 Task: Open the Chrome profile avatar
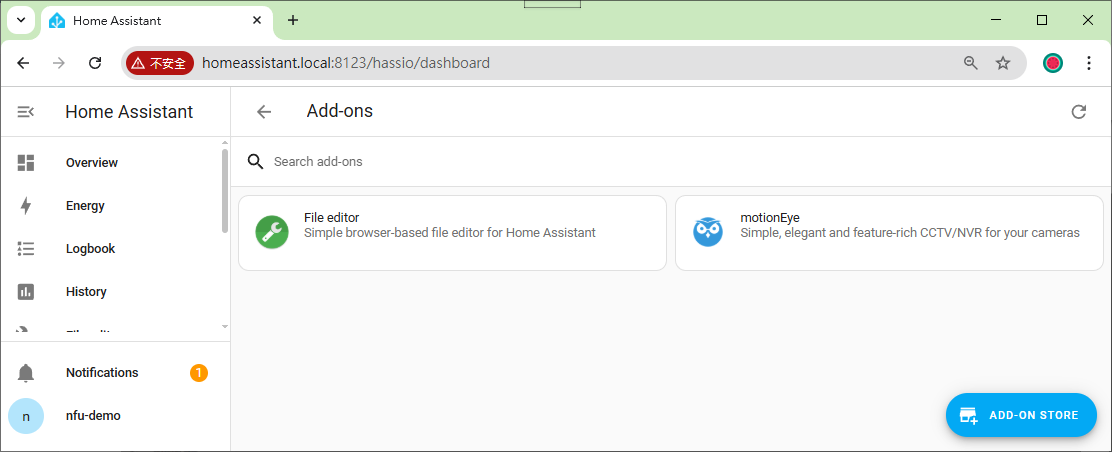[x=1053, y=63]
